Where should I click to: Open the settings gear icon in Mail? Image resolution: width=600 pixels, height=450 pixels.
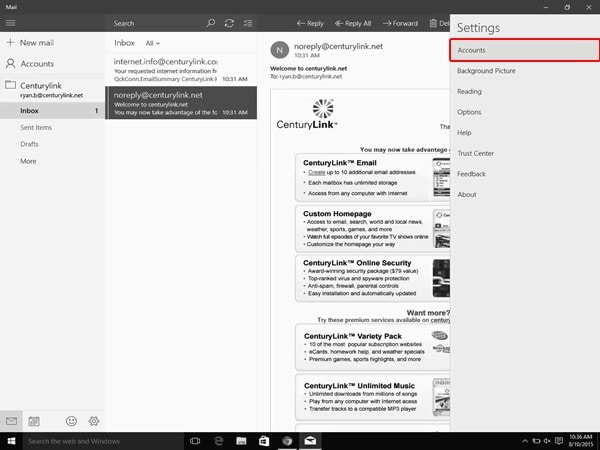point(93,421)
